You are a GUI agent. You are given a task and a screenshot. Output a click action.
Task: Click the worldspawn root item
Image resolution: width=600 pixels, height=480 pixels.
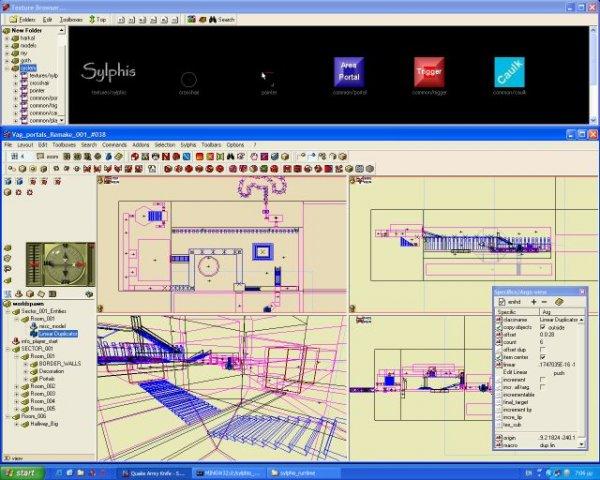click(x=28, y=304)
